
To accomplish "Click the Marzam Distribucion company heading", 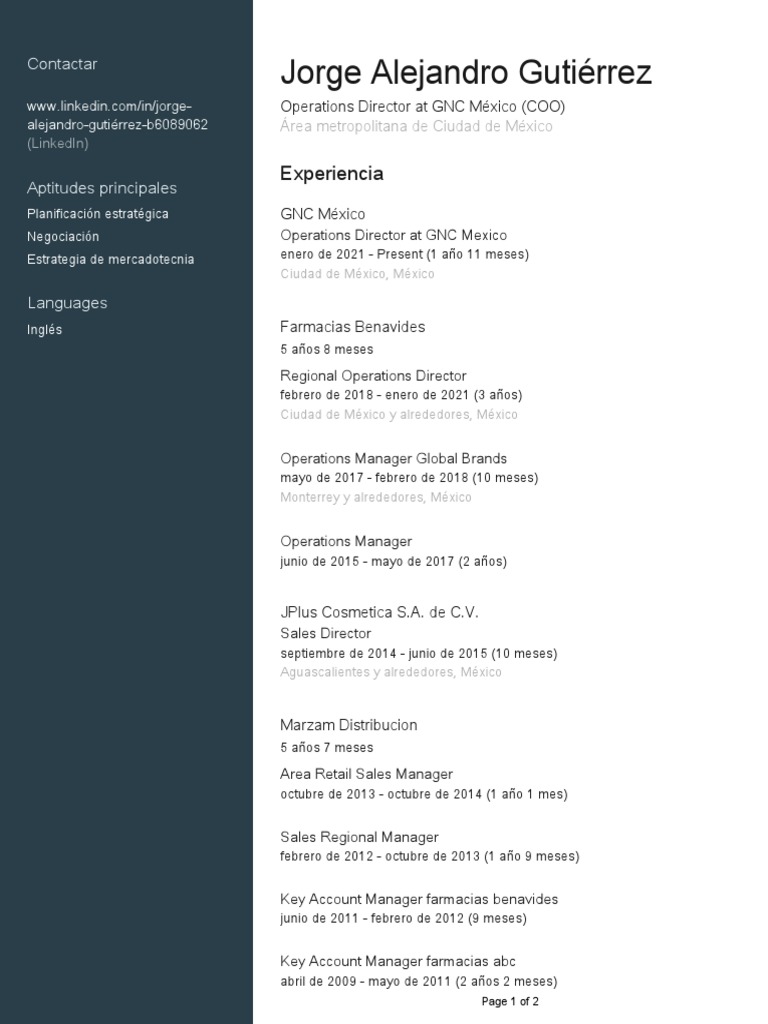I will tap(349, 725).
